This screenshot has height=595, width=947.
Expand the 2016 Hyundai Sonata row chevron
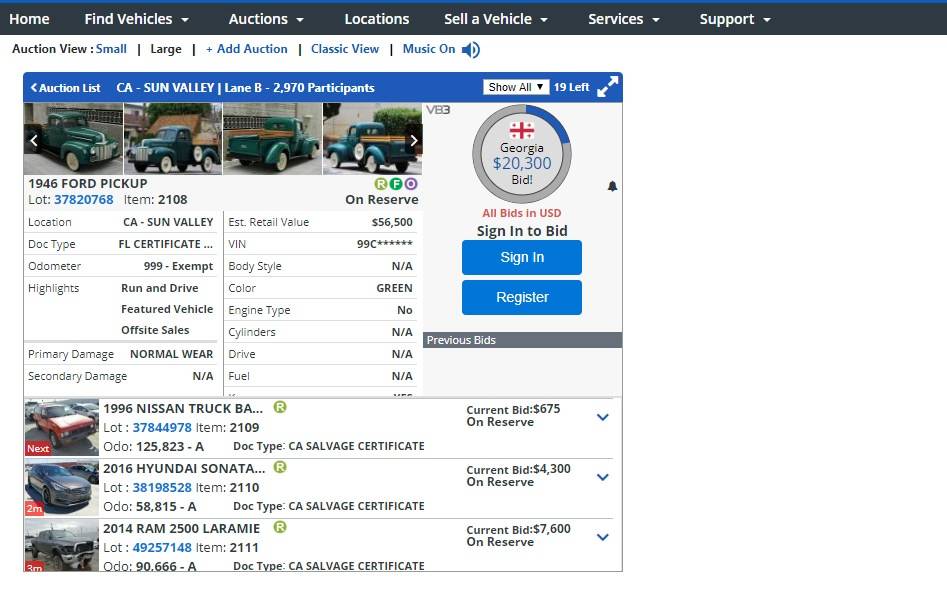coord(602,477)
